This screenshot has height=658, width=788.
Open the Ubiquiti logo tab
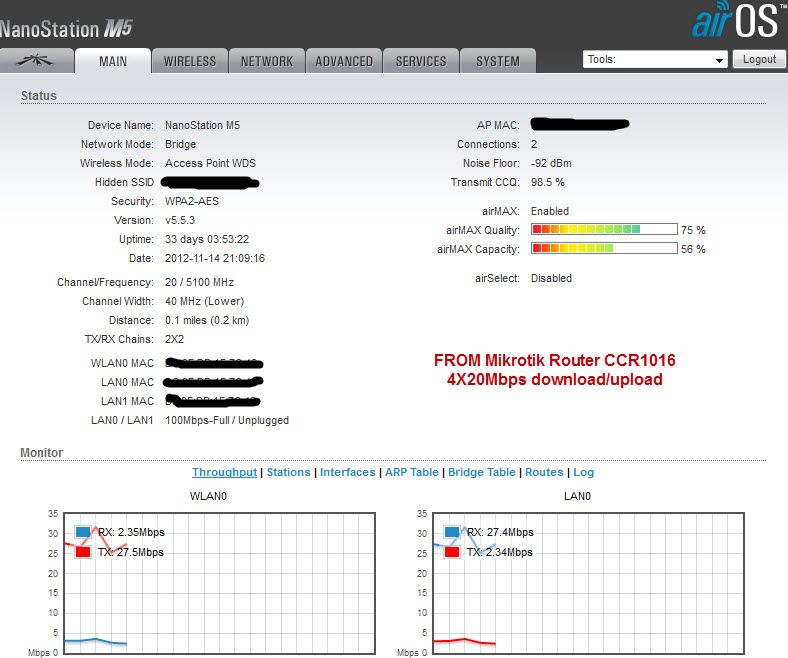(x=36, y=61)
